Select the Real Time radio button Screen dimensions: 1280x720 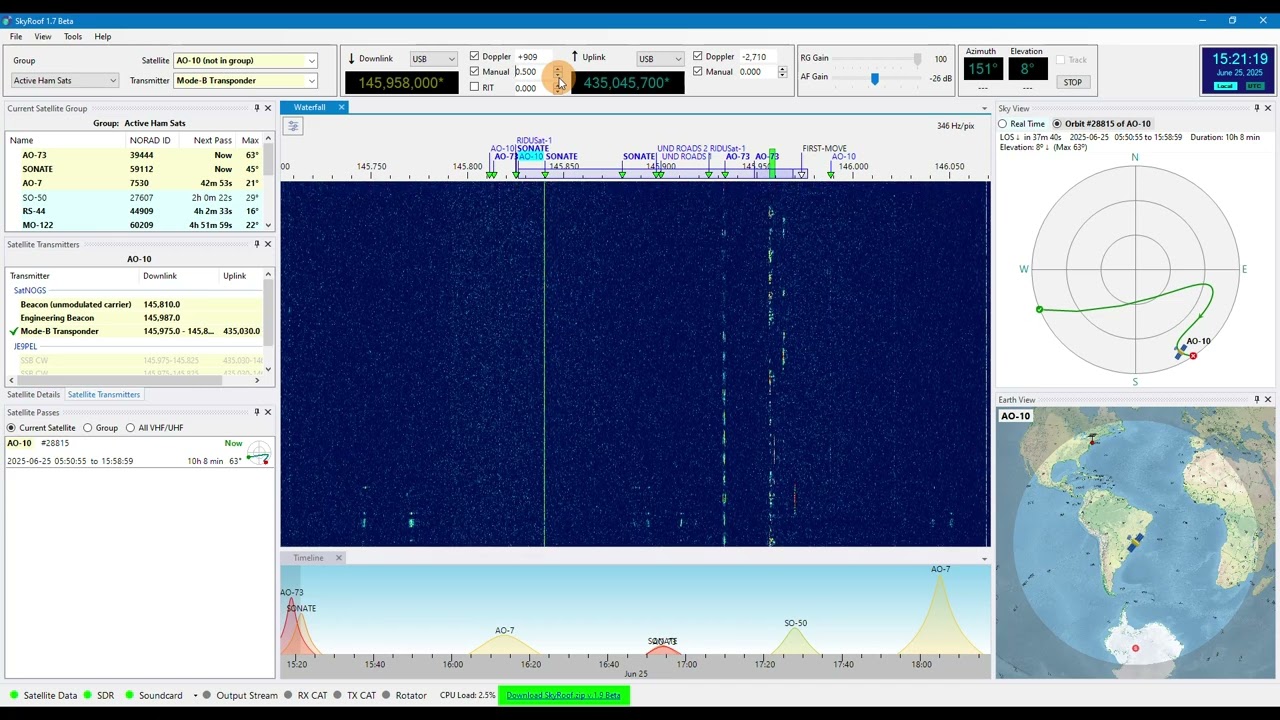point(1003,124)
